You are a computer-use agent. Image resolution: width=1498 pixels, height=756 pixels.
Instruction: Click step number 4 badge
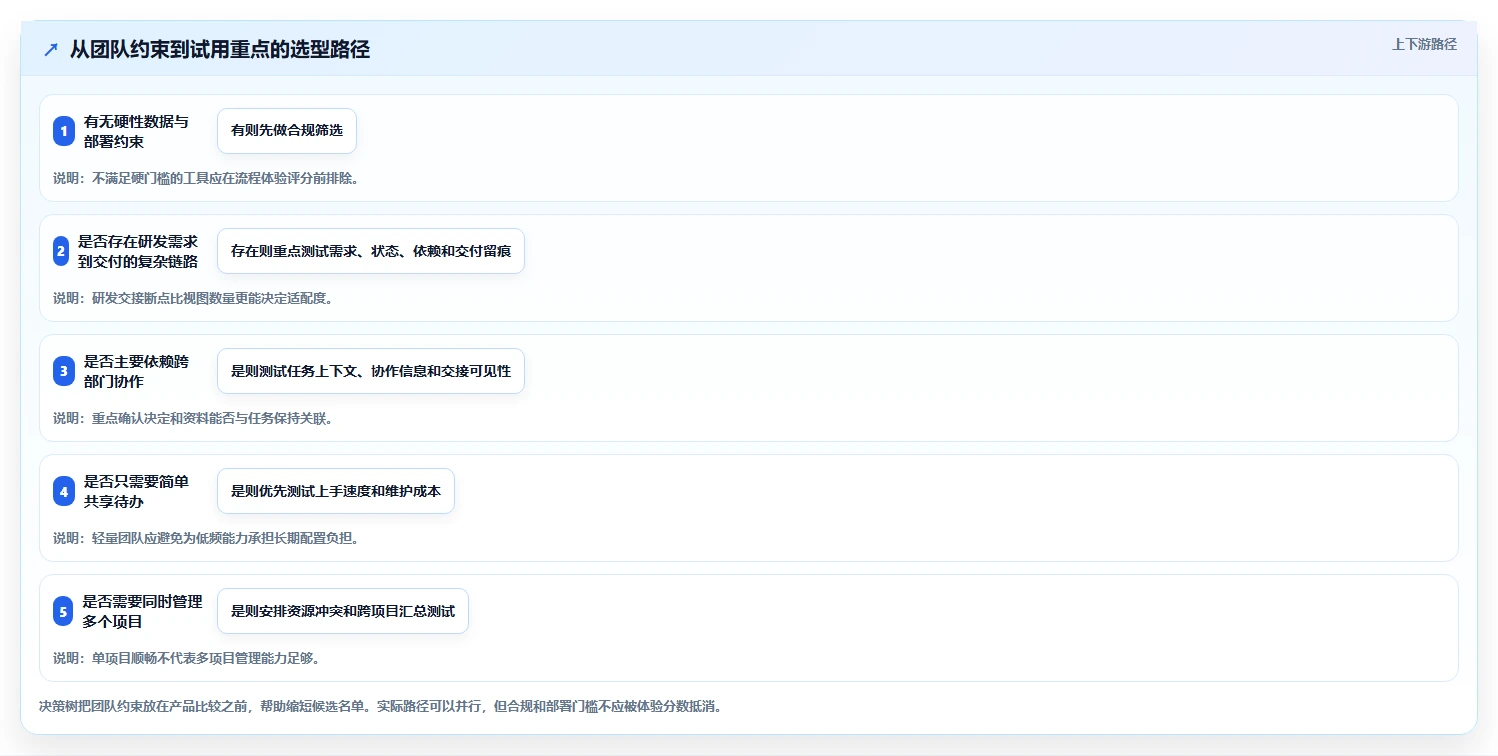coord(64,491)
